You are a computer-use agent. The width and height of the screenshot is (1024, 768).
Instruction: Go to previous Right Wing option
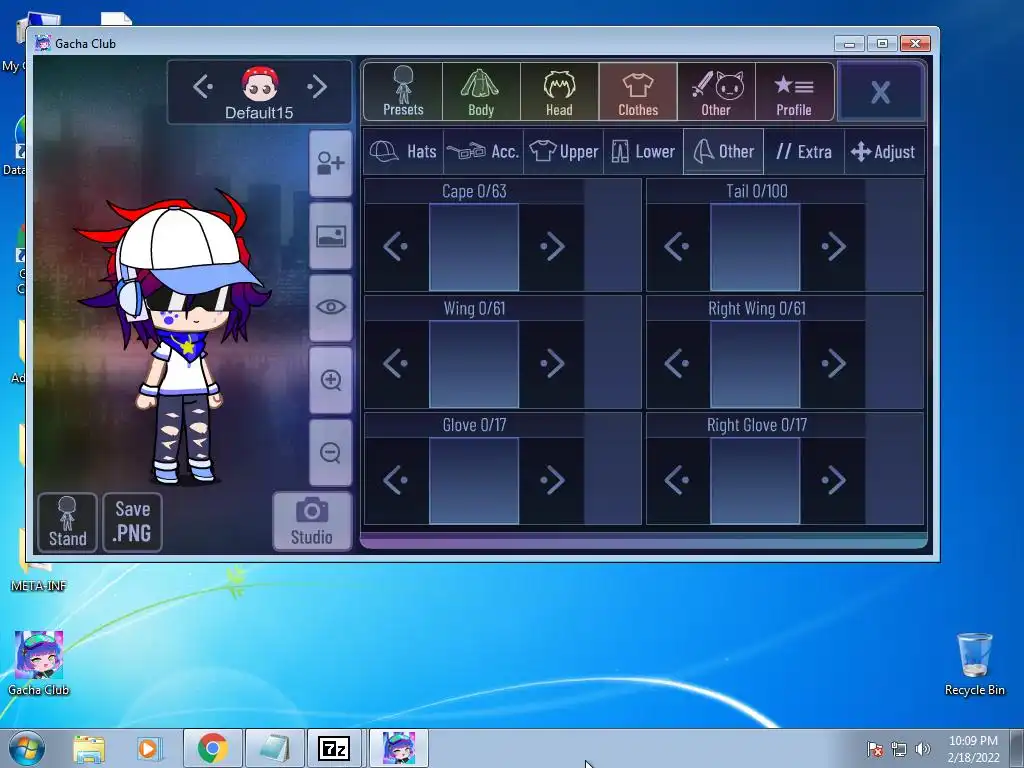(x=677, y=364)
